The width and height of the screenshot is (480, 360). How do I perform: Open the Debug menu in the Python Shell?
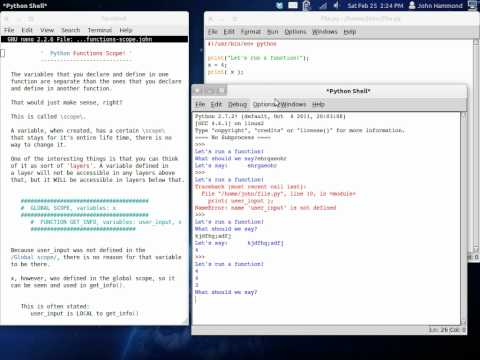coord(237,104)
